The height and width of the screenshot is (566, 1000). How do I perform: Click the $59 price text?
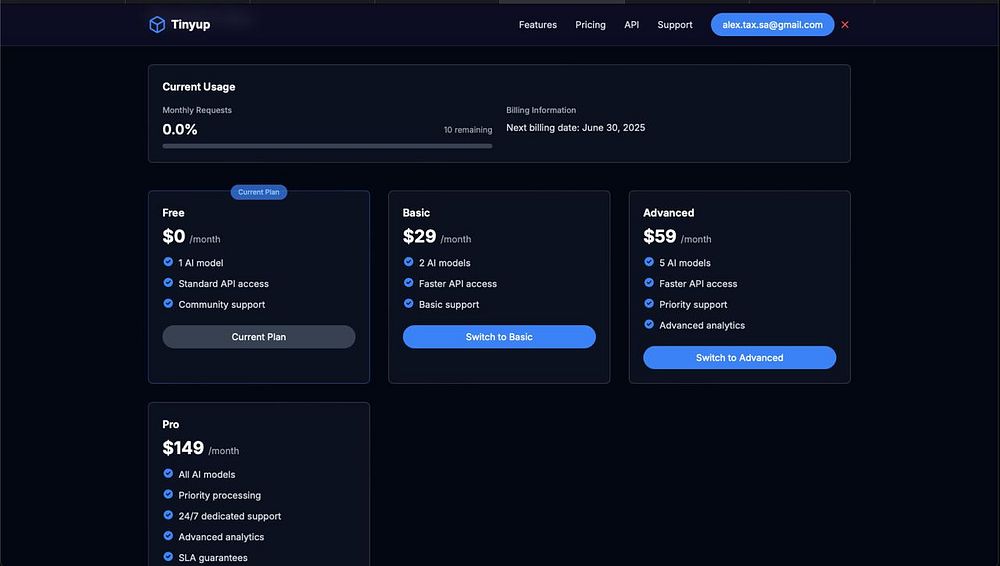tap(660, 236)
